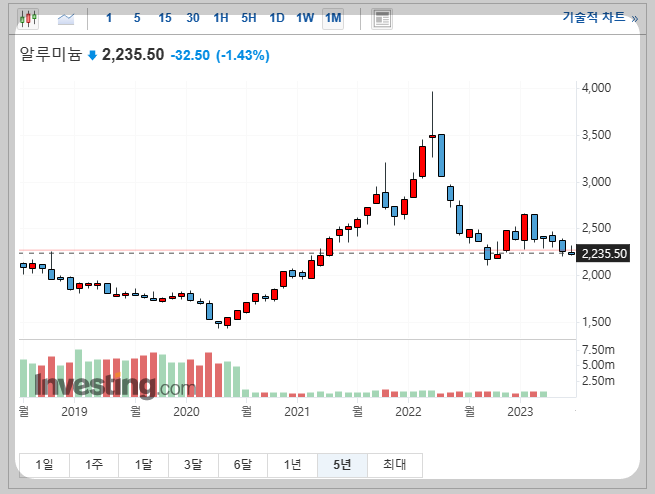Click the 2,000 price axis label
The height and width of the screenshot is (494, 655).
tap(596, 275)
